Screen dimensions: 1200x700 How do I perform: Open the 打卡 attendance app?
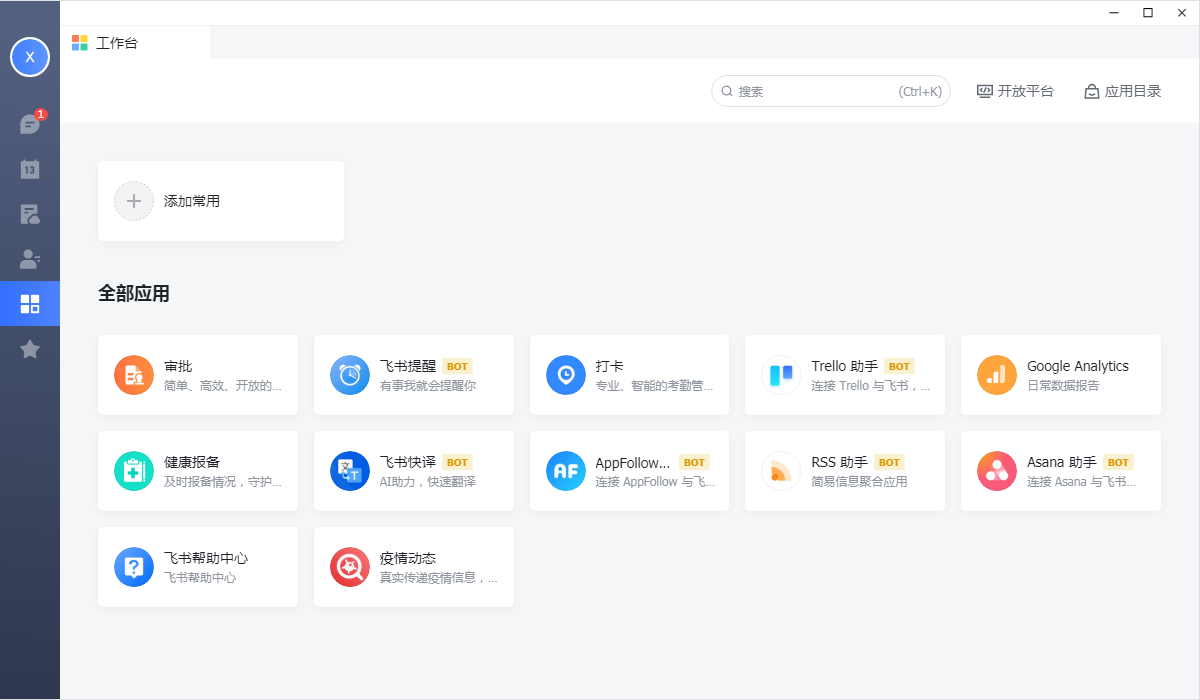coord(629,375)
